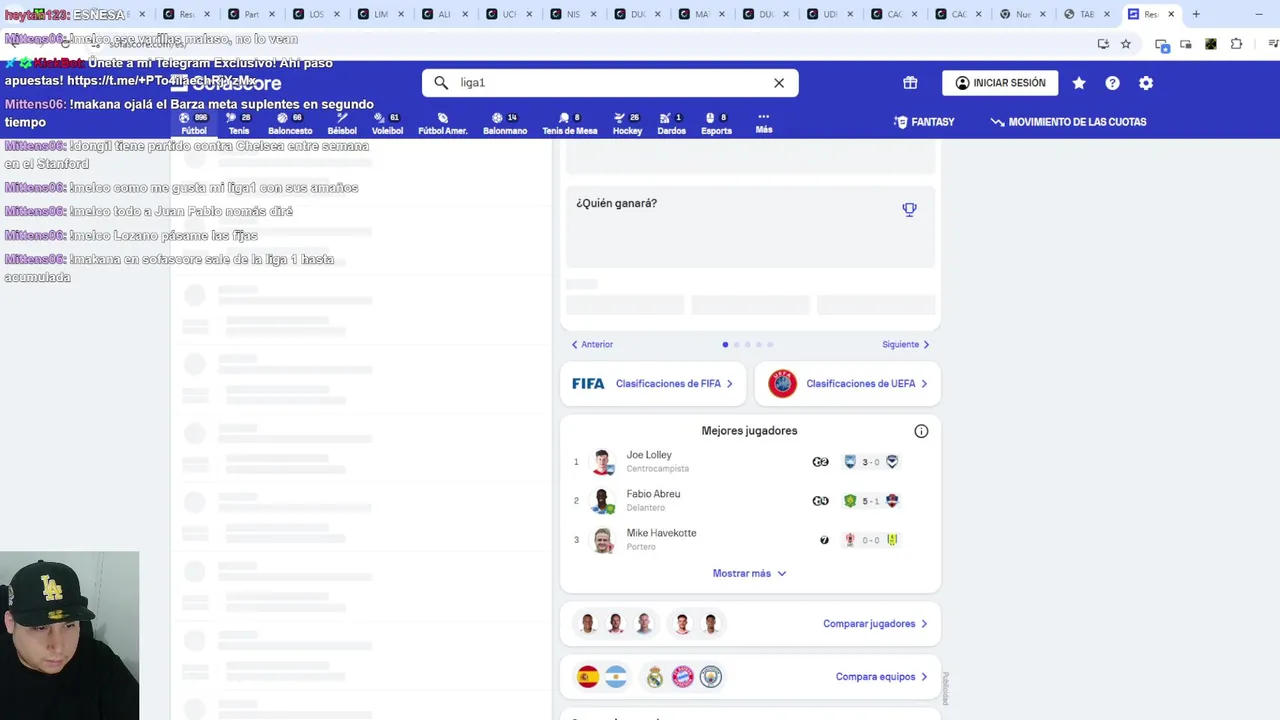Click Mike Havekotte's player photo
This screenshot has height=720, width=1280.
point(603,540)
